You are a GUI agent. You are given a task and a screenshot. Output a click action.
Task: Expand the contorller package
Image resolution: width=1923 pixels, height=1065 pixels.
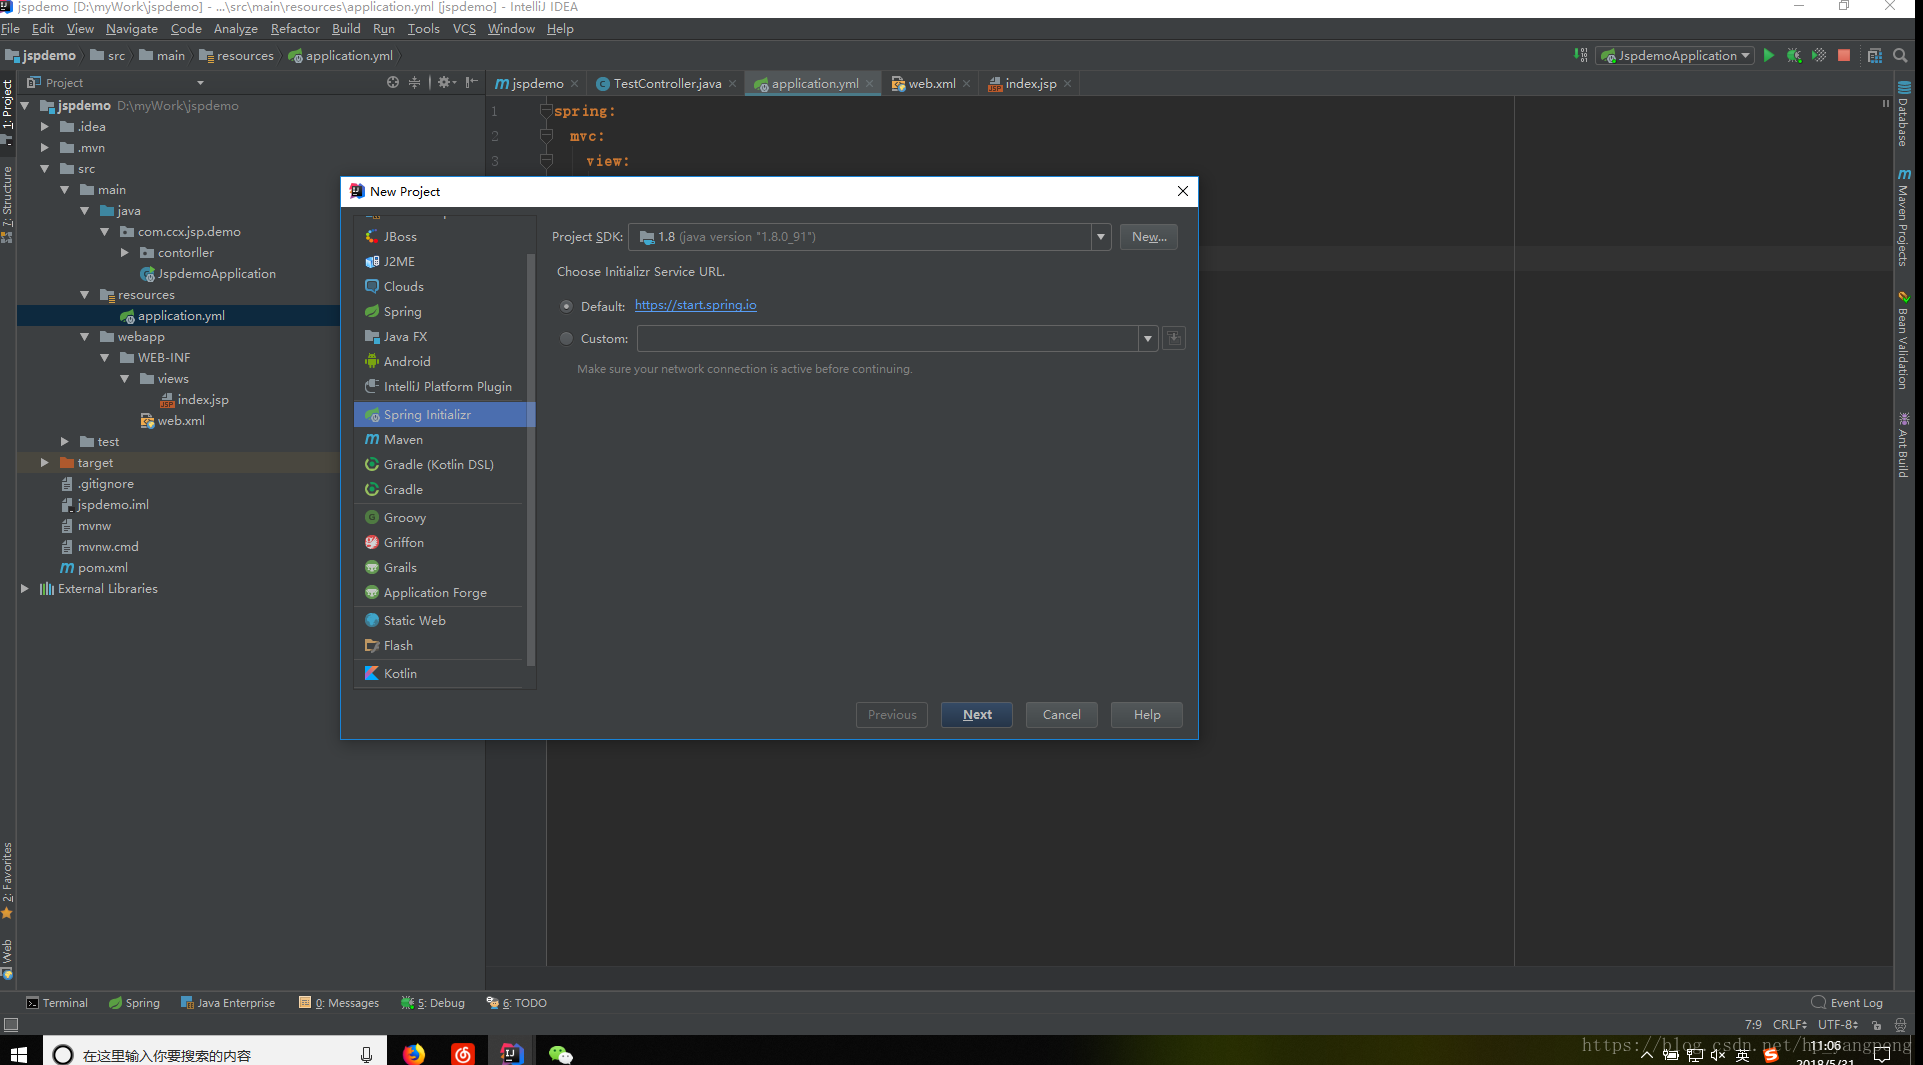(x=124, y=253)
